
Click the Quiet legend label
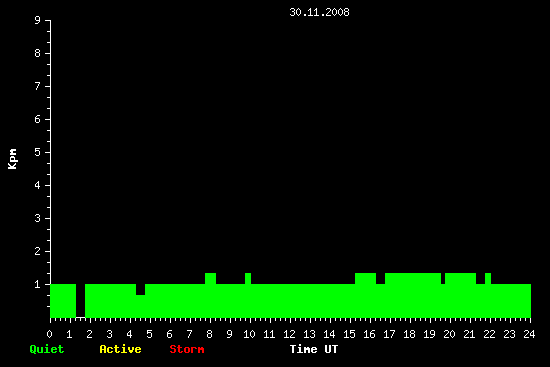(x=47, y=349)
